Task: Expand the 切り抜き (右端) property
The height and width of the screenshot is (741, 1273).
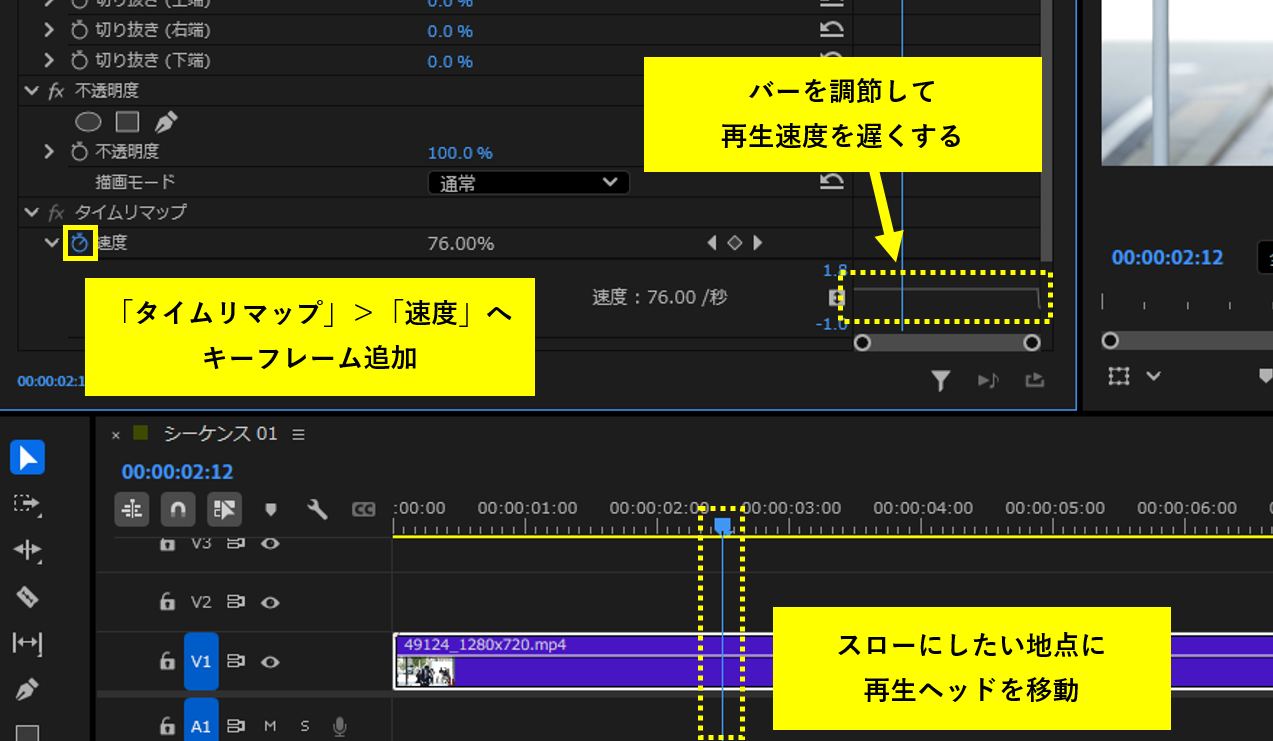Action: point(47,31)
